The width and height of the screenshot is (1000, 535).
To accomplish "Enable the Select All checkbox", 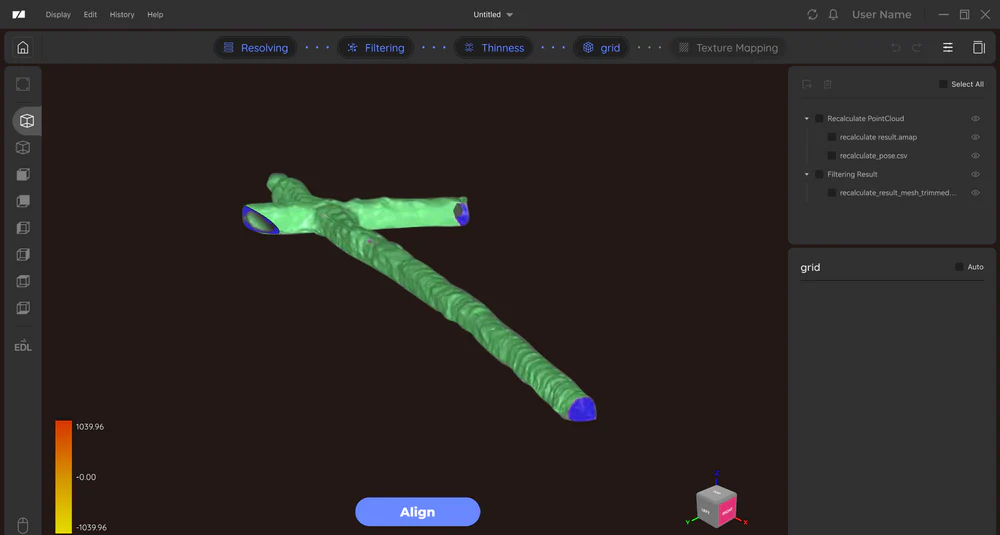I will click(943, 84).
